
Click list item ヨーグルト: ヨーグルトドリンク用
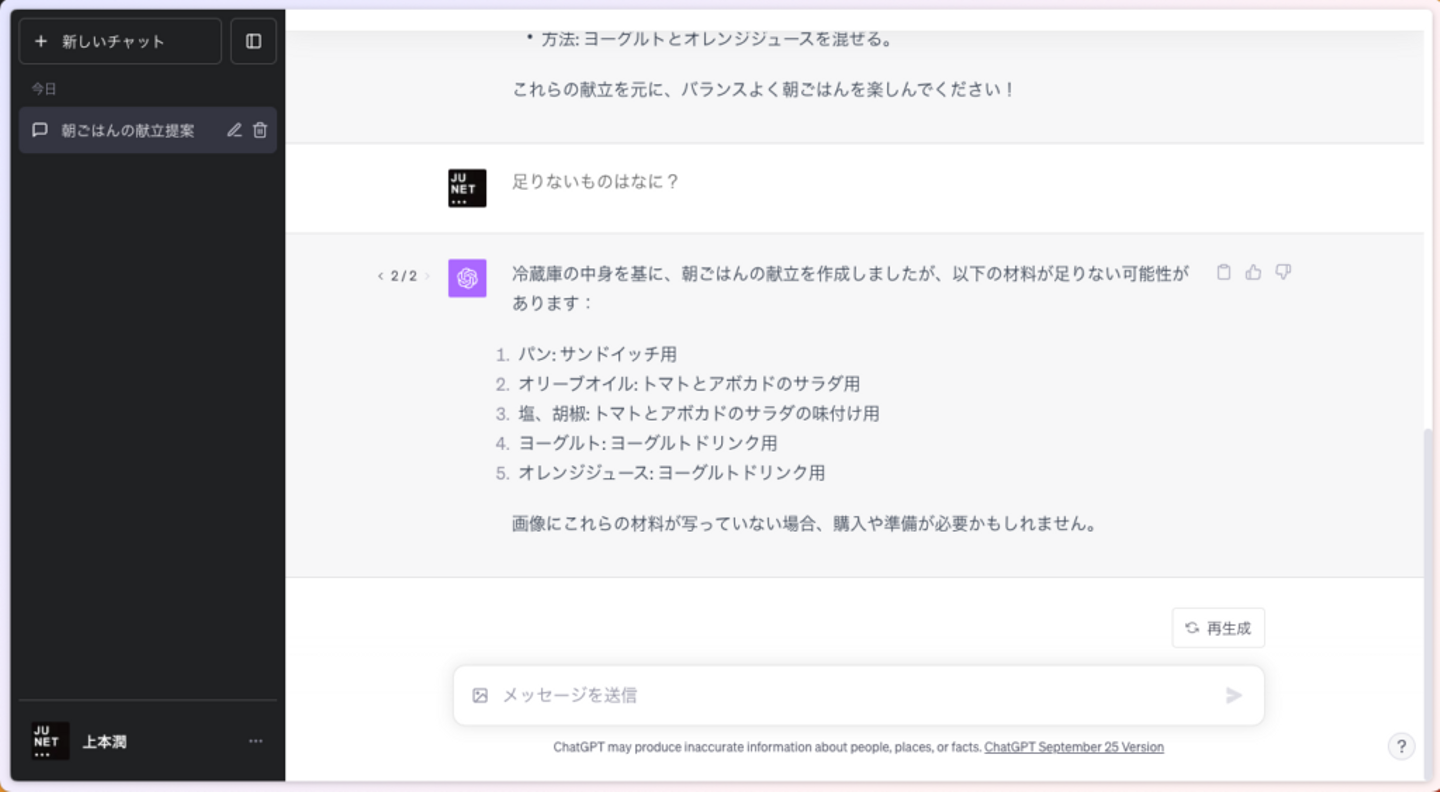click(x=647, y=443)
